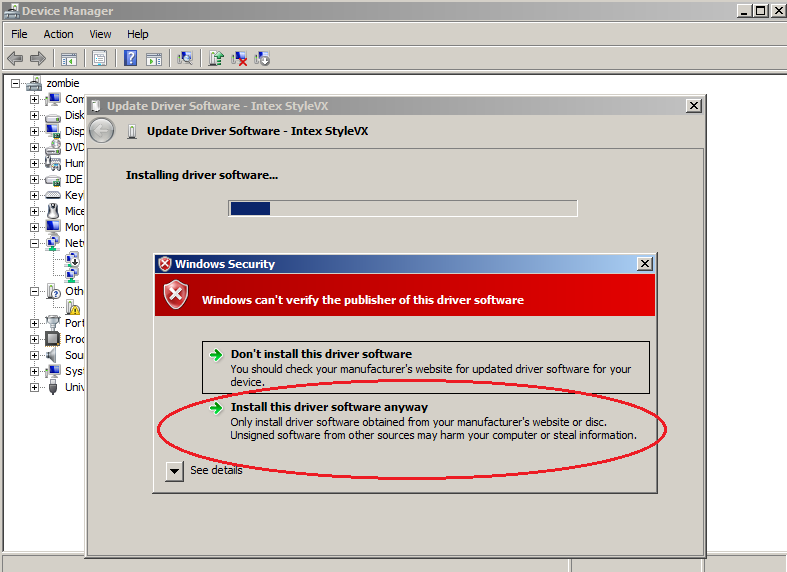This screenshot has height=572, width=787.
Task: Choose Don't install this driver software
Action: (x=321, y=354)
